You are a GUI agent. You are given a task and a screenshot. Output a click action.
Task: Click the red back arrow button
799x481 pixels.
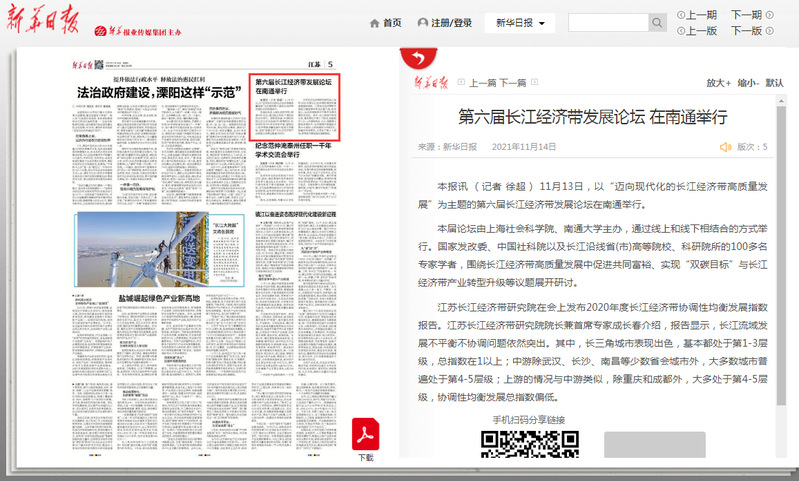(x=417, y=58)
